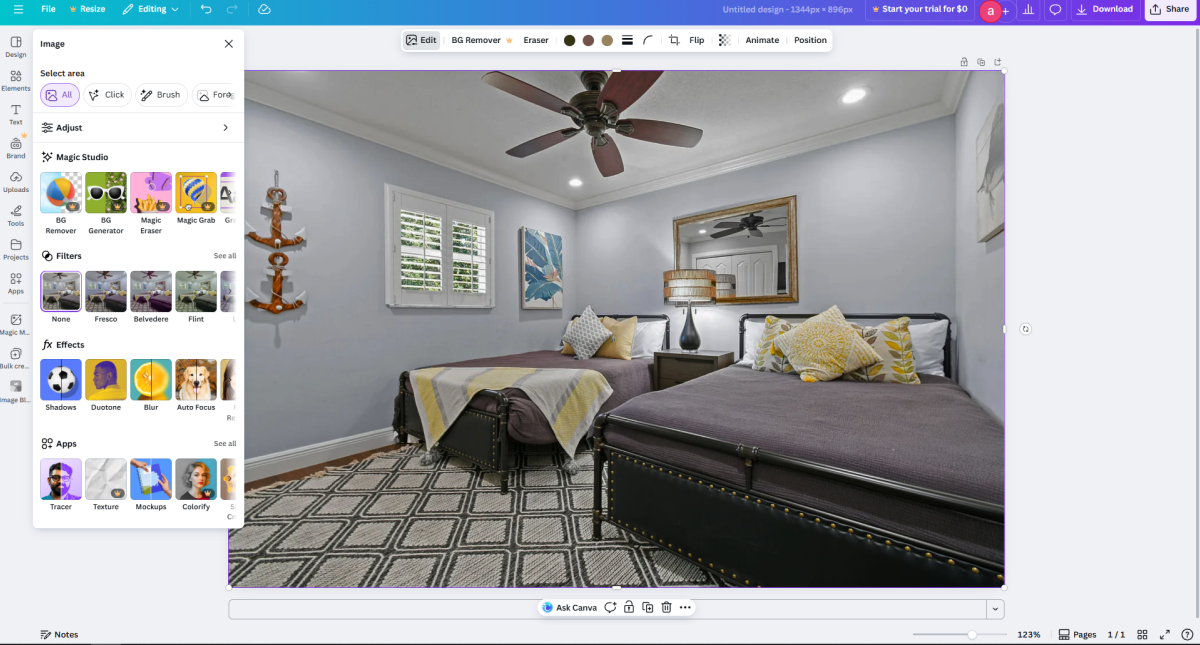This screenshot has width=1200, height=645.
Task: Select the Click selection mode
Action: point(107,94)
